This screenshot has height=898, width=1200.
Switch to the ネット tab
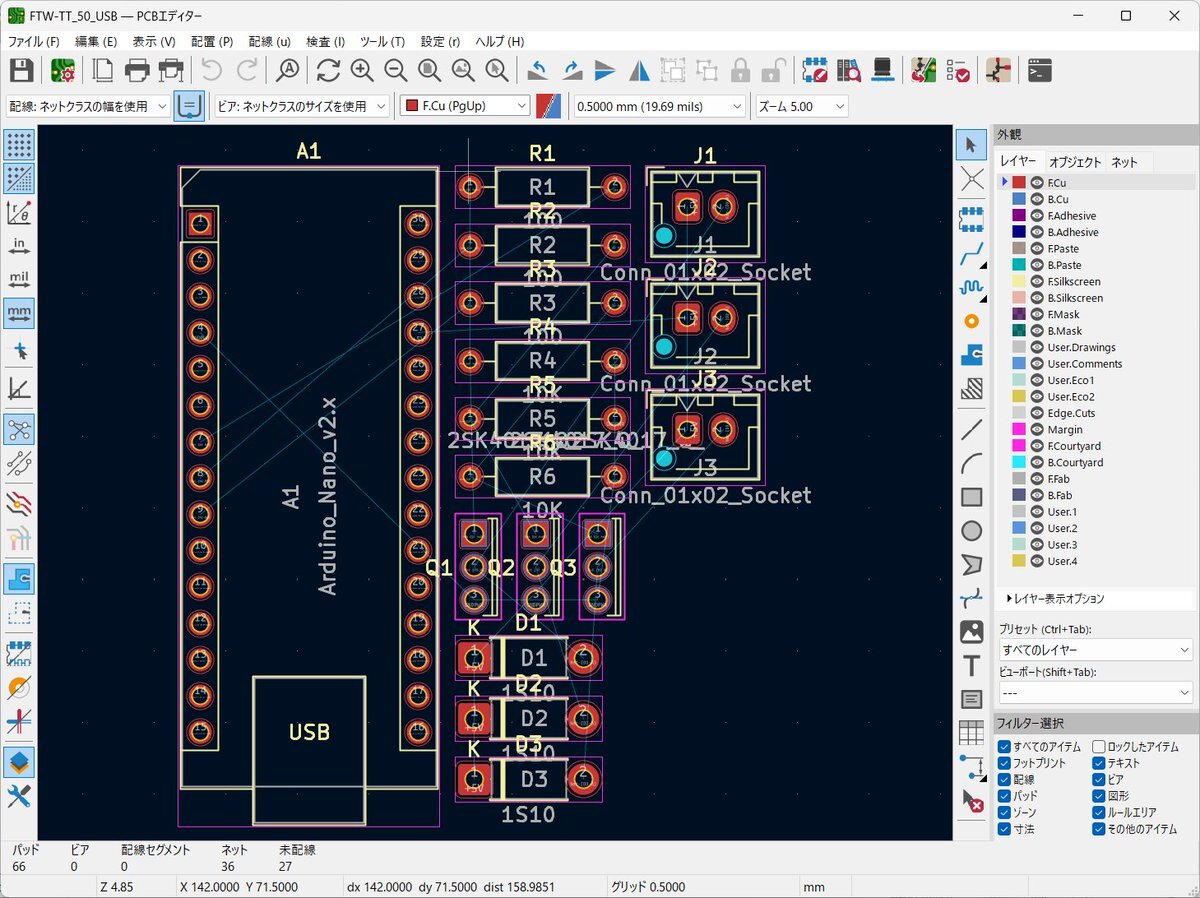point(1125,162)
